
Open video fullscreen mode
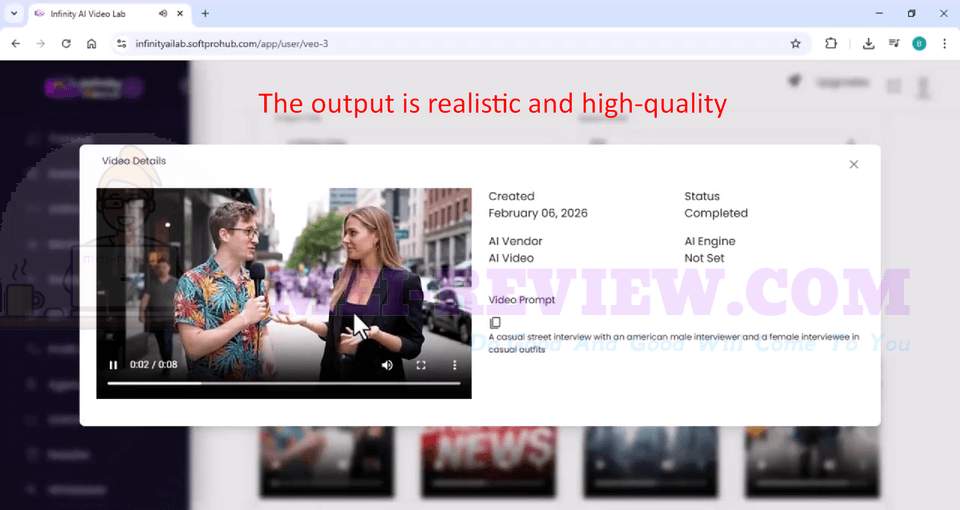click(x=421, y=365)
